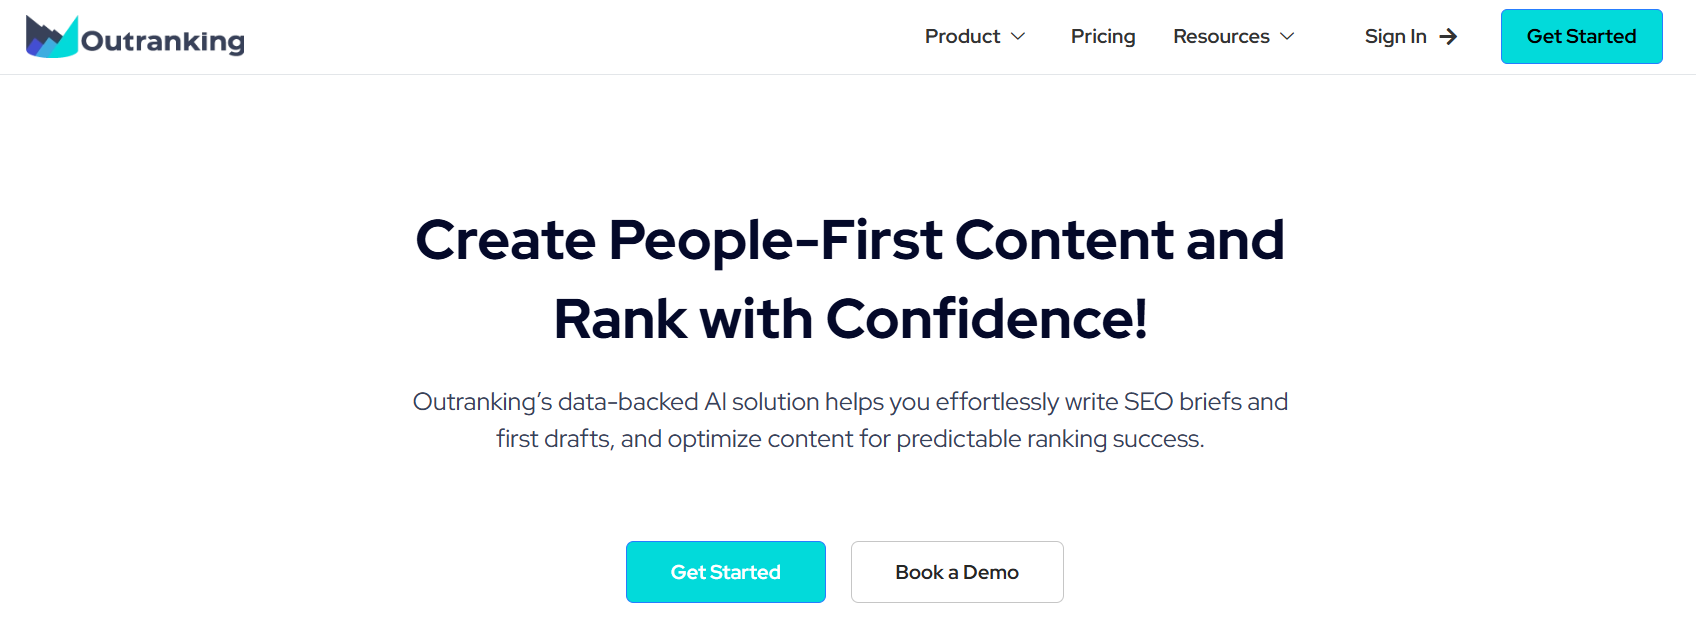Open the Product menu

pos(962,37)
